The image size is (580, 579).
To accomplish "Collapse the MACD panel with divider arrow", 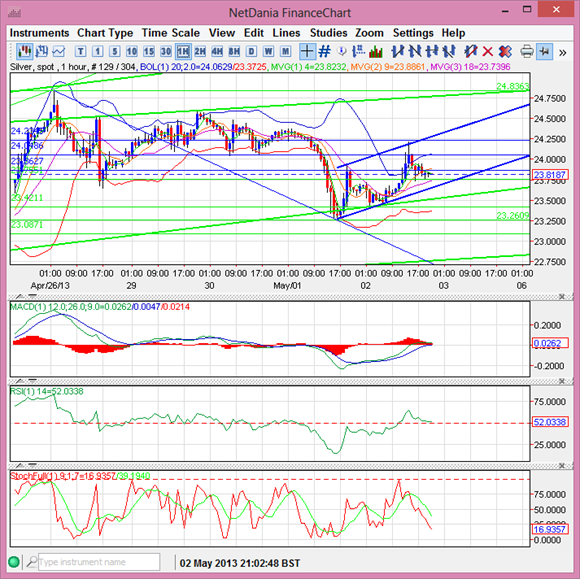I will (33, 296).
